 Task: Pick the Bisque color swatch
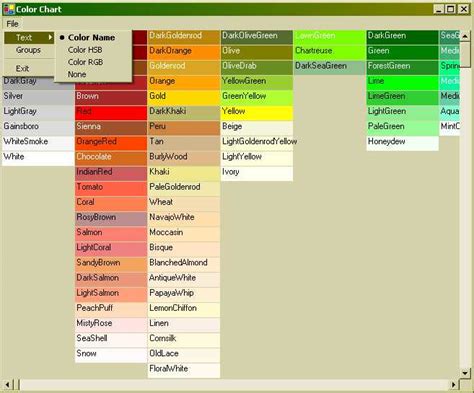(184, 248)
